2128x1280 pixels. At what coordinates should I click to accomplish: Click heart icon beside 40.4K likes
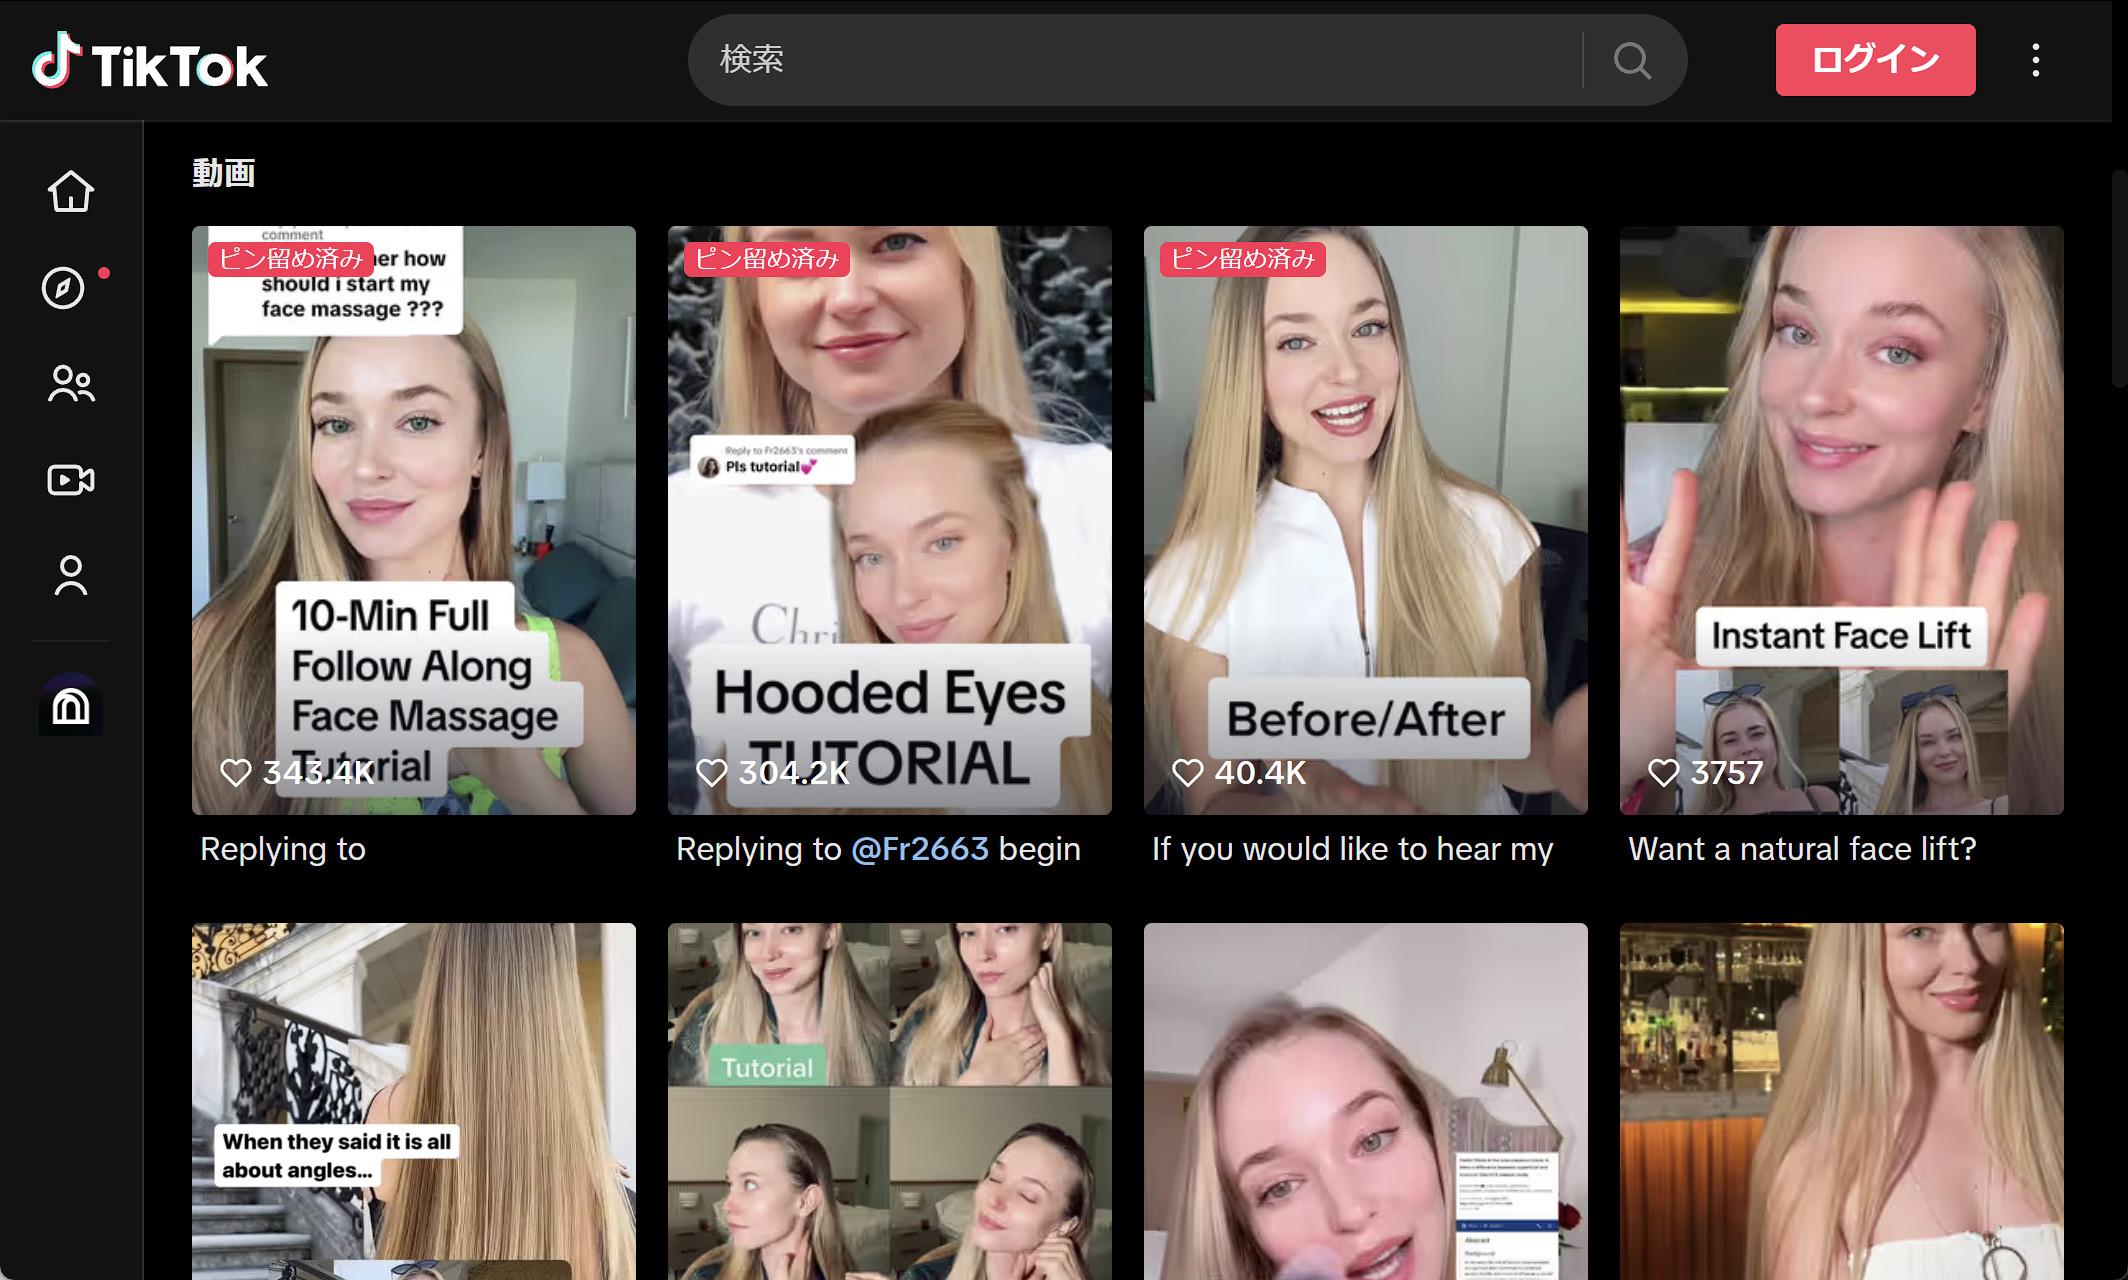[1188, 772]
